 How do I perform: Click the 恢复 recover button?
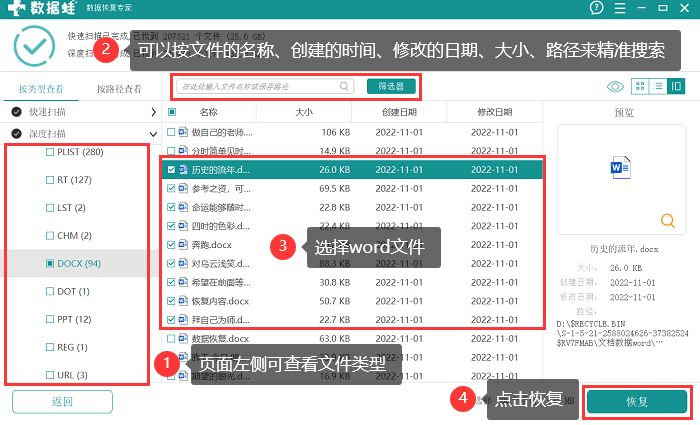[x=637, y=402]
